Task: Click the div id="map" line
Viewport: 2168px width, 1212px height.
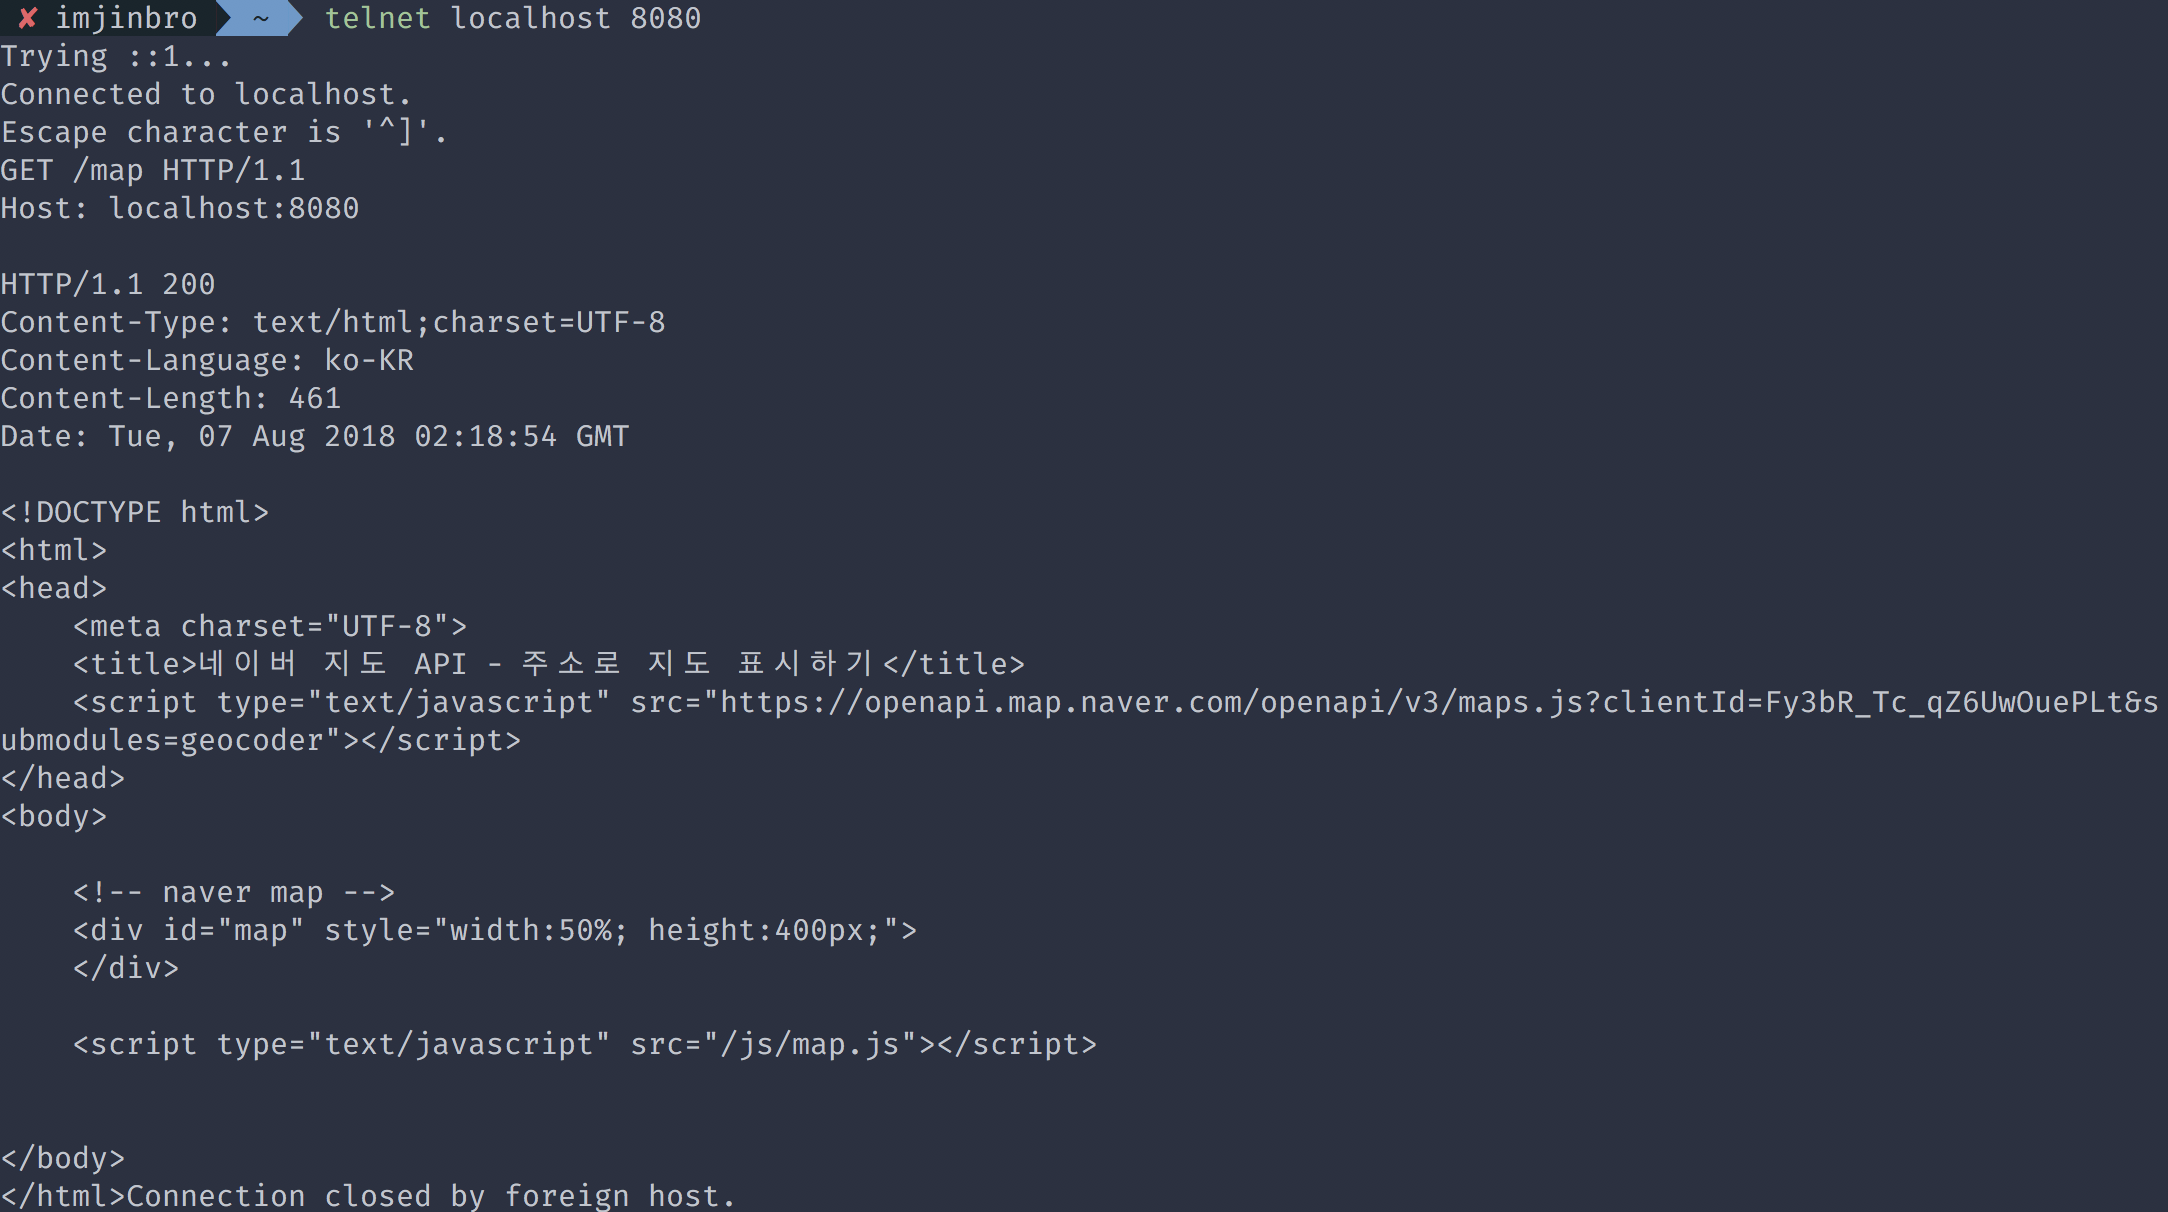Action: [x=495, y=930]
